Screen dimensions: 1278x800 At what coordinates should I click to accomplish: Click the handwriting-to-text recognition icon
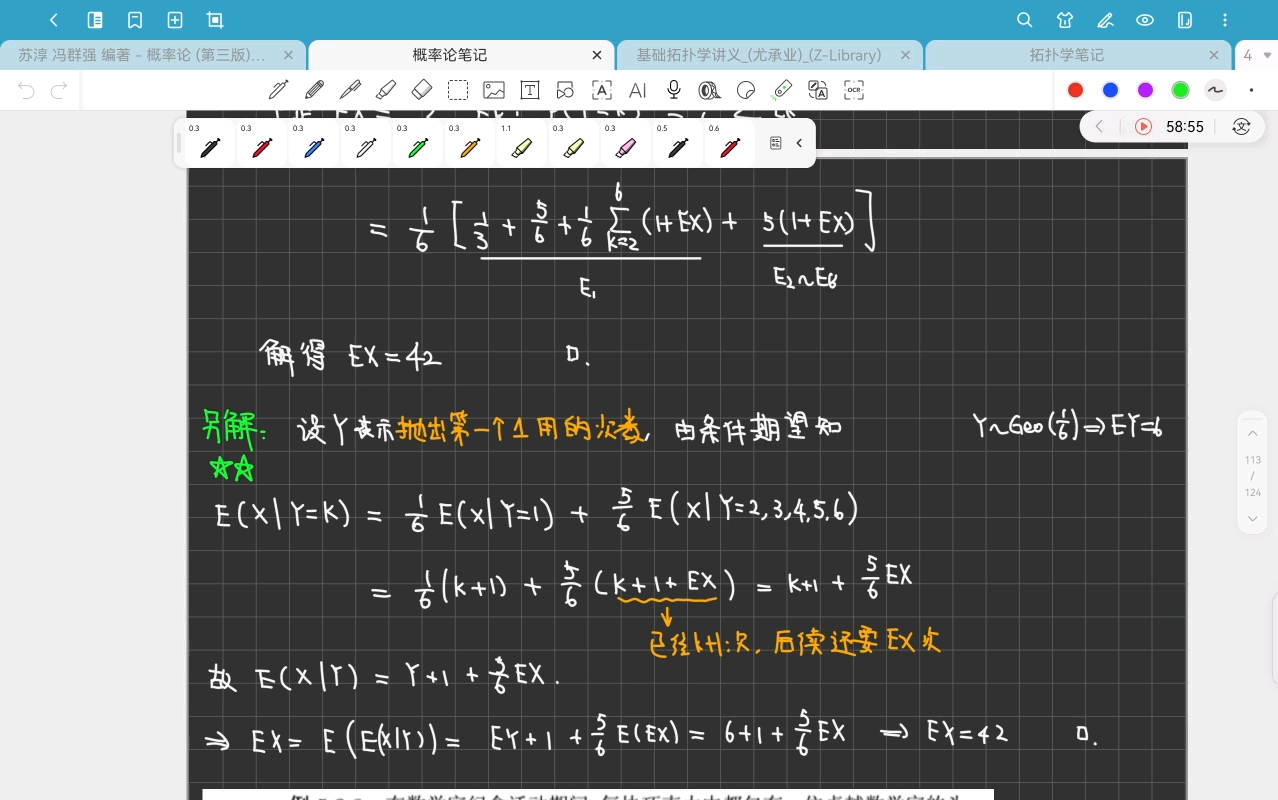(602, 90)
